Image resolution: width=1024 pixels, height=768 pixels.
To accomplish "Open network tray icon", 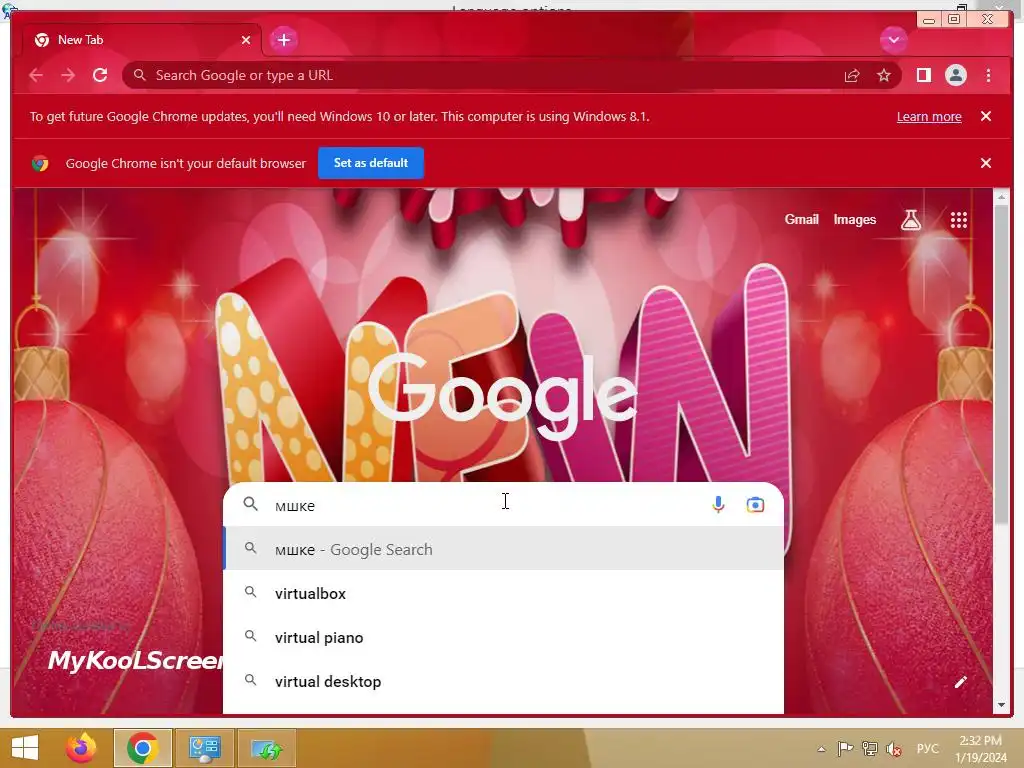I will click(869, 749).
